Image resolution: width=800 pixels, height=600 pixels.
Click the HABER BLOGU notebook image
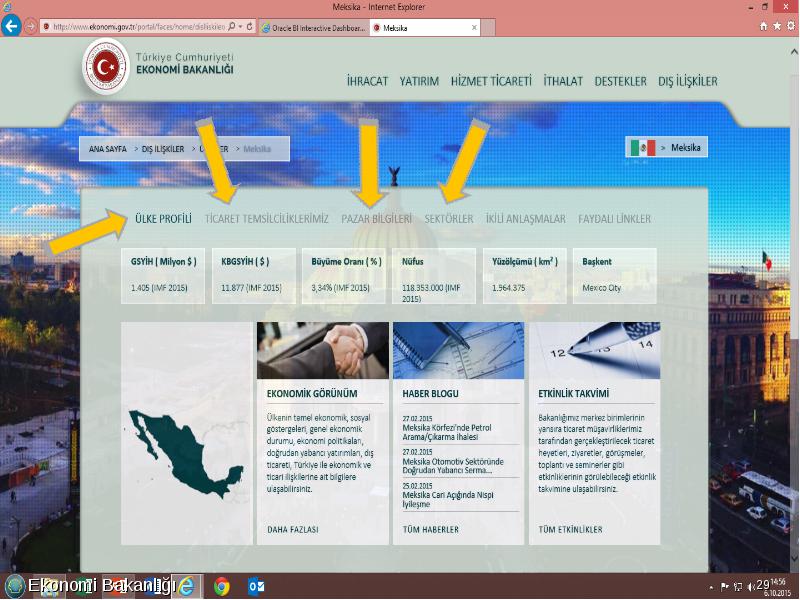click(458, 351)
